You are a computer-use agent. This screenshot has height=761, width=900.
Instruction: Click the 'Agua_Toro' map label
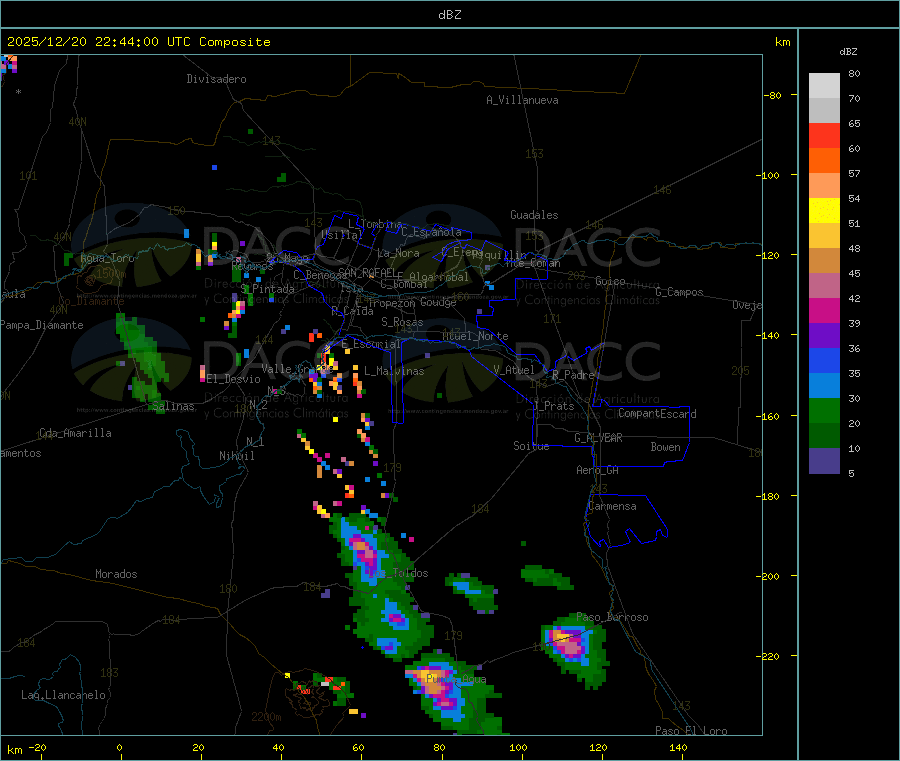107,258
